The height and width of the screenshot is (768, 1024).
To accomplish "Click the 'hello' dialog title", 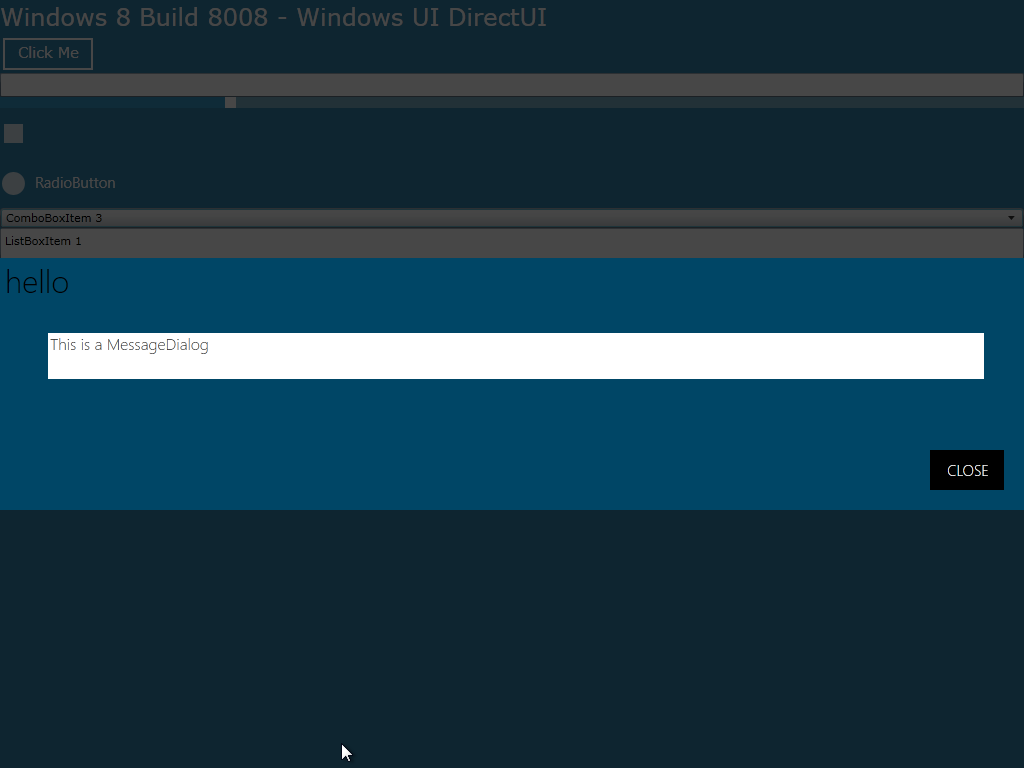I will click(37, 283).
